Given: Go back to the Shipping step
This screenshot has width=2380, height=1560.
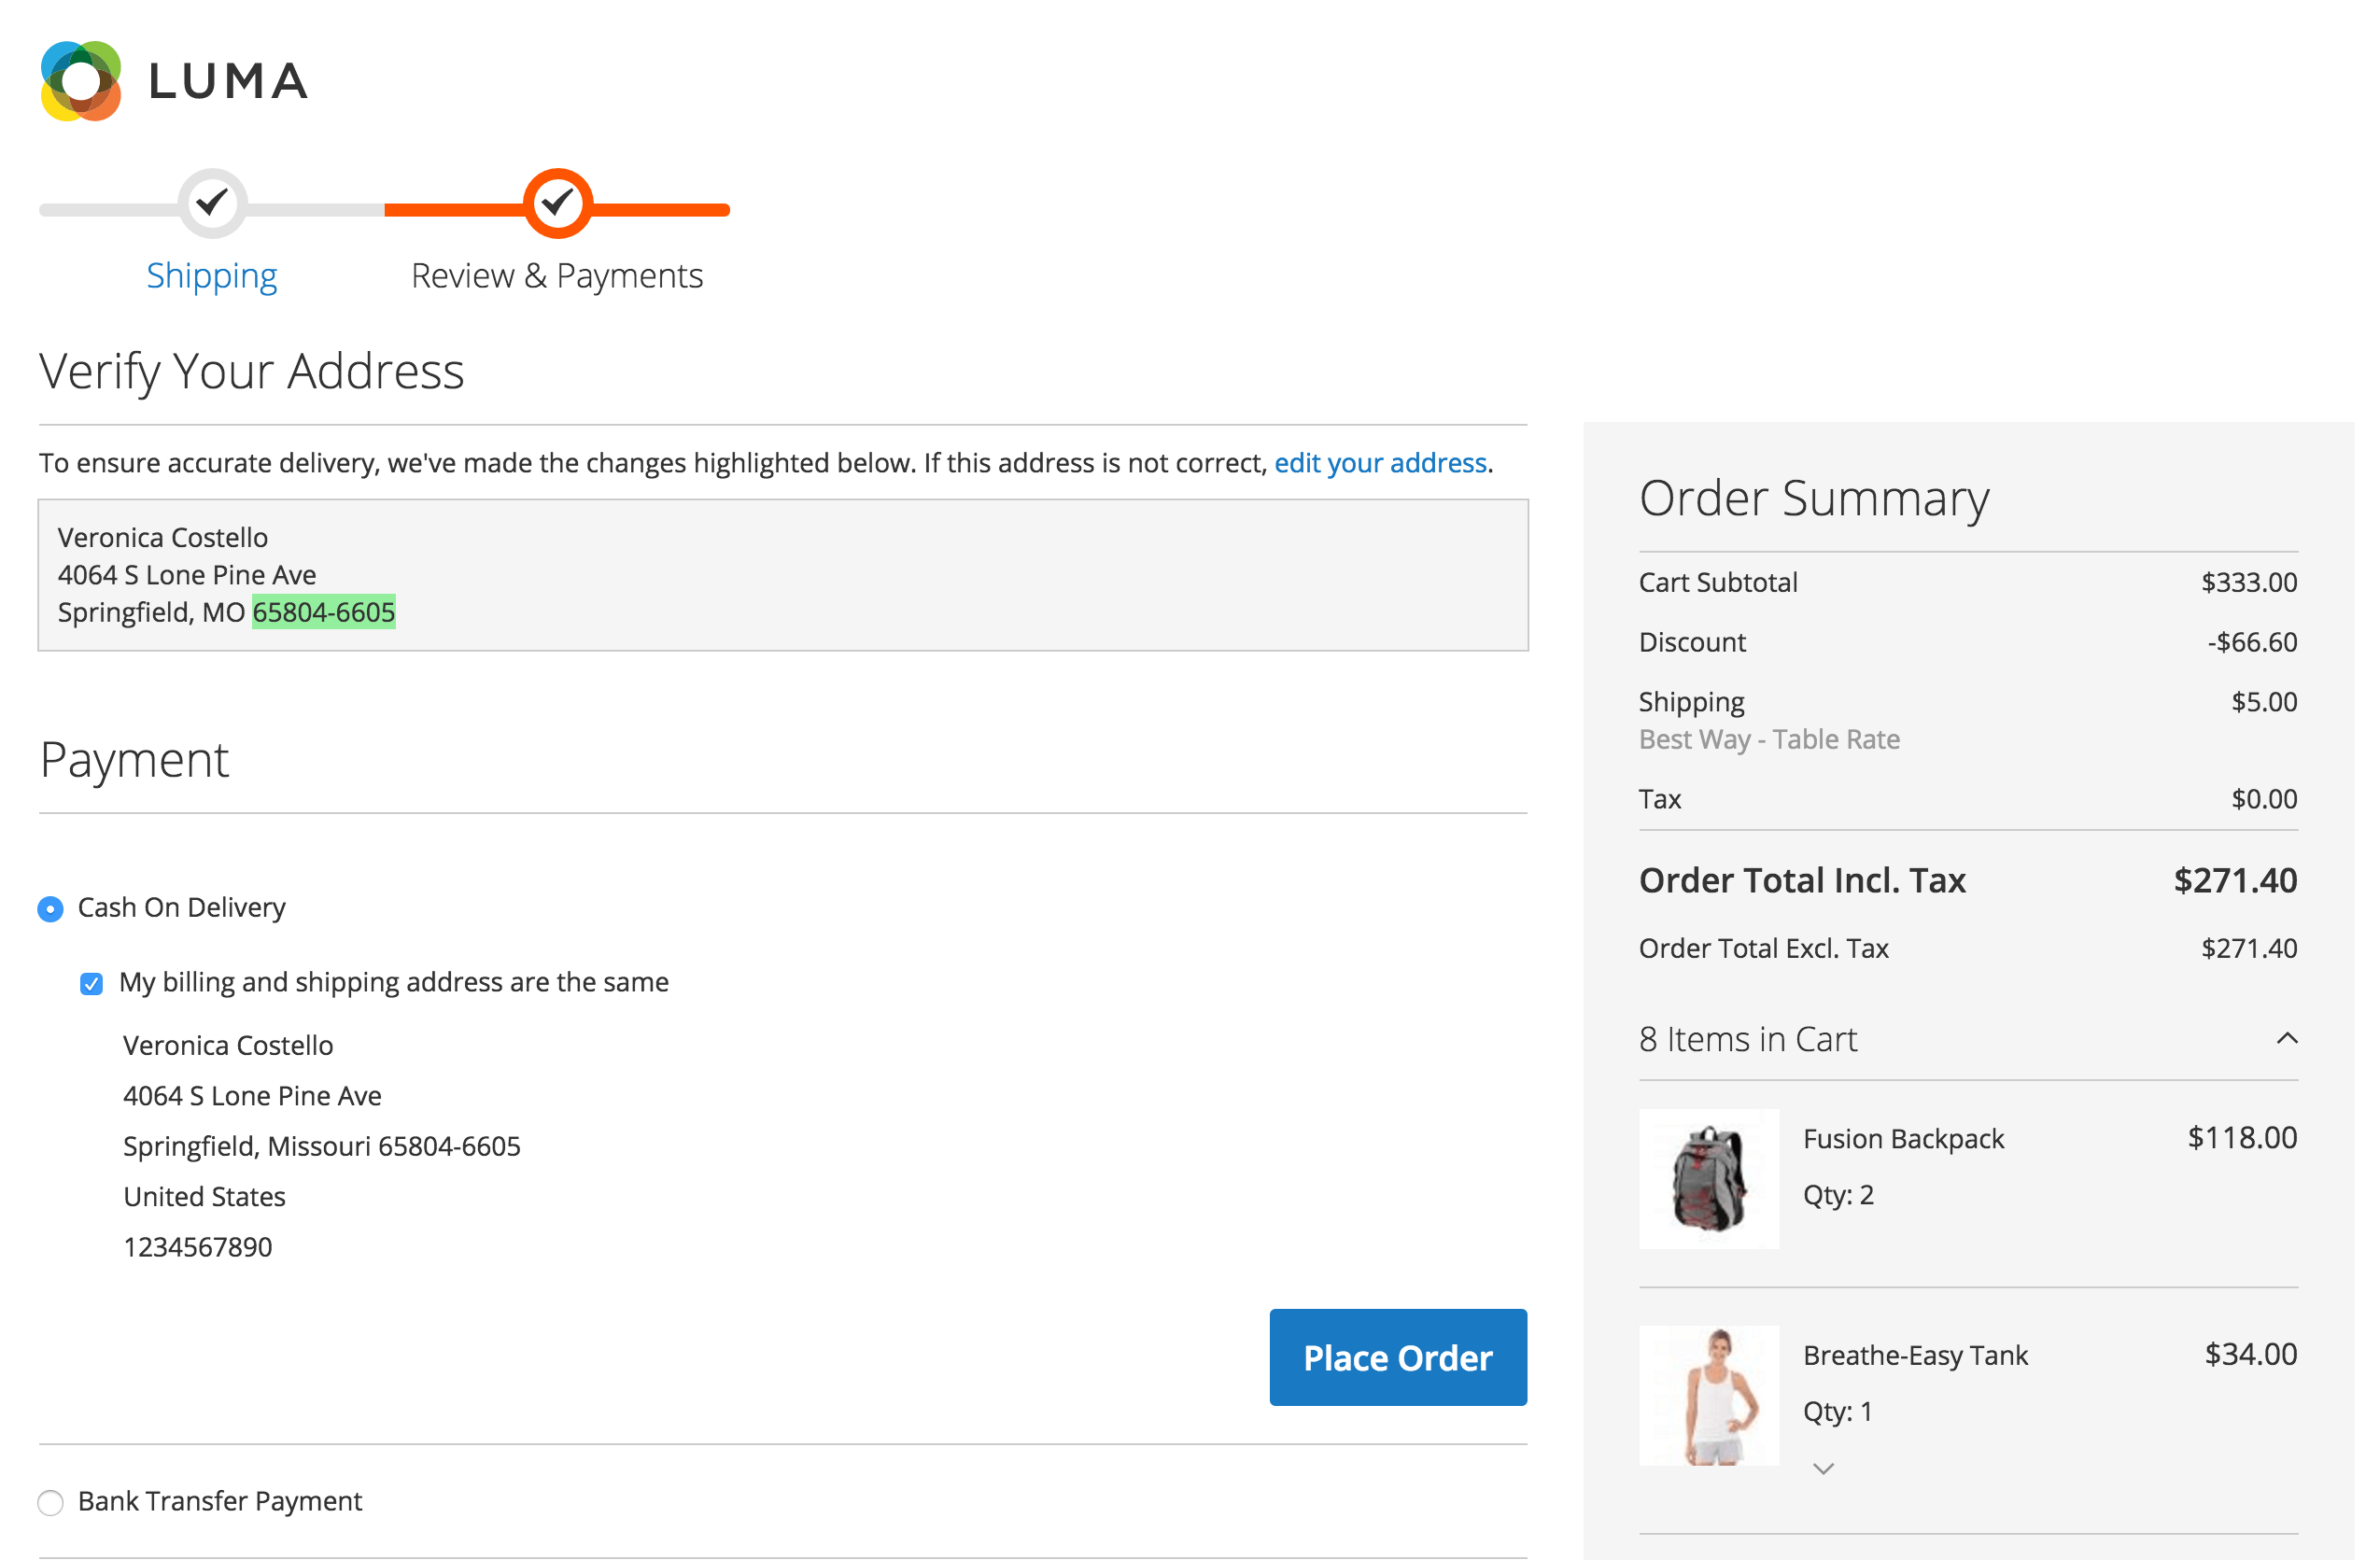Looking at the screenshot, I should (212, 276).
